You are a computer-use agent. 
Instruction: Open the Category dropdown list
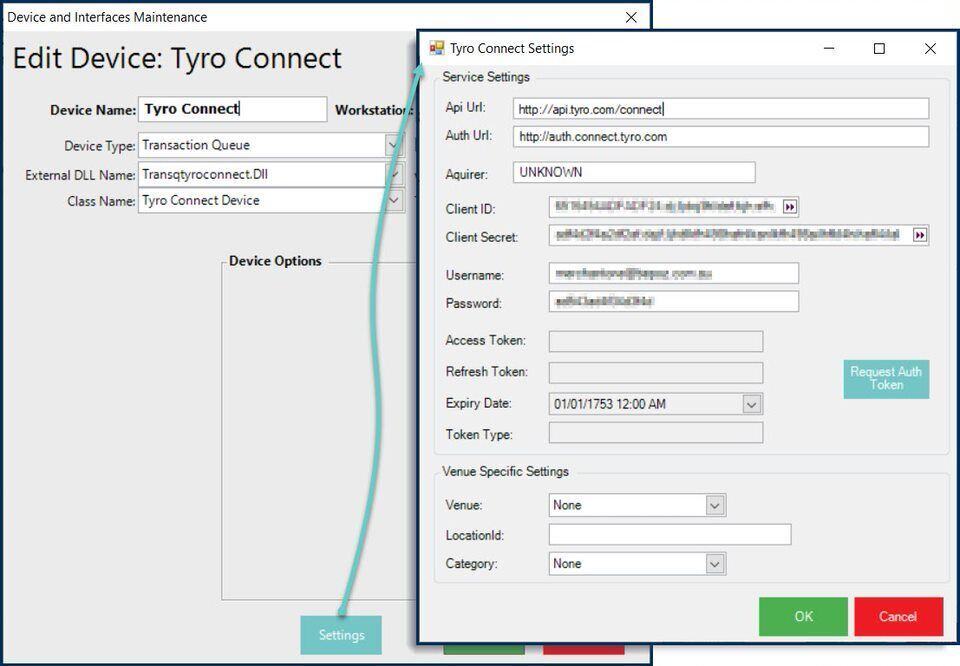pos(715,564)
